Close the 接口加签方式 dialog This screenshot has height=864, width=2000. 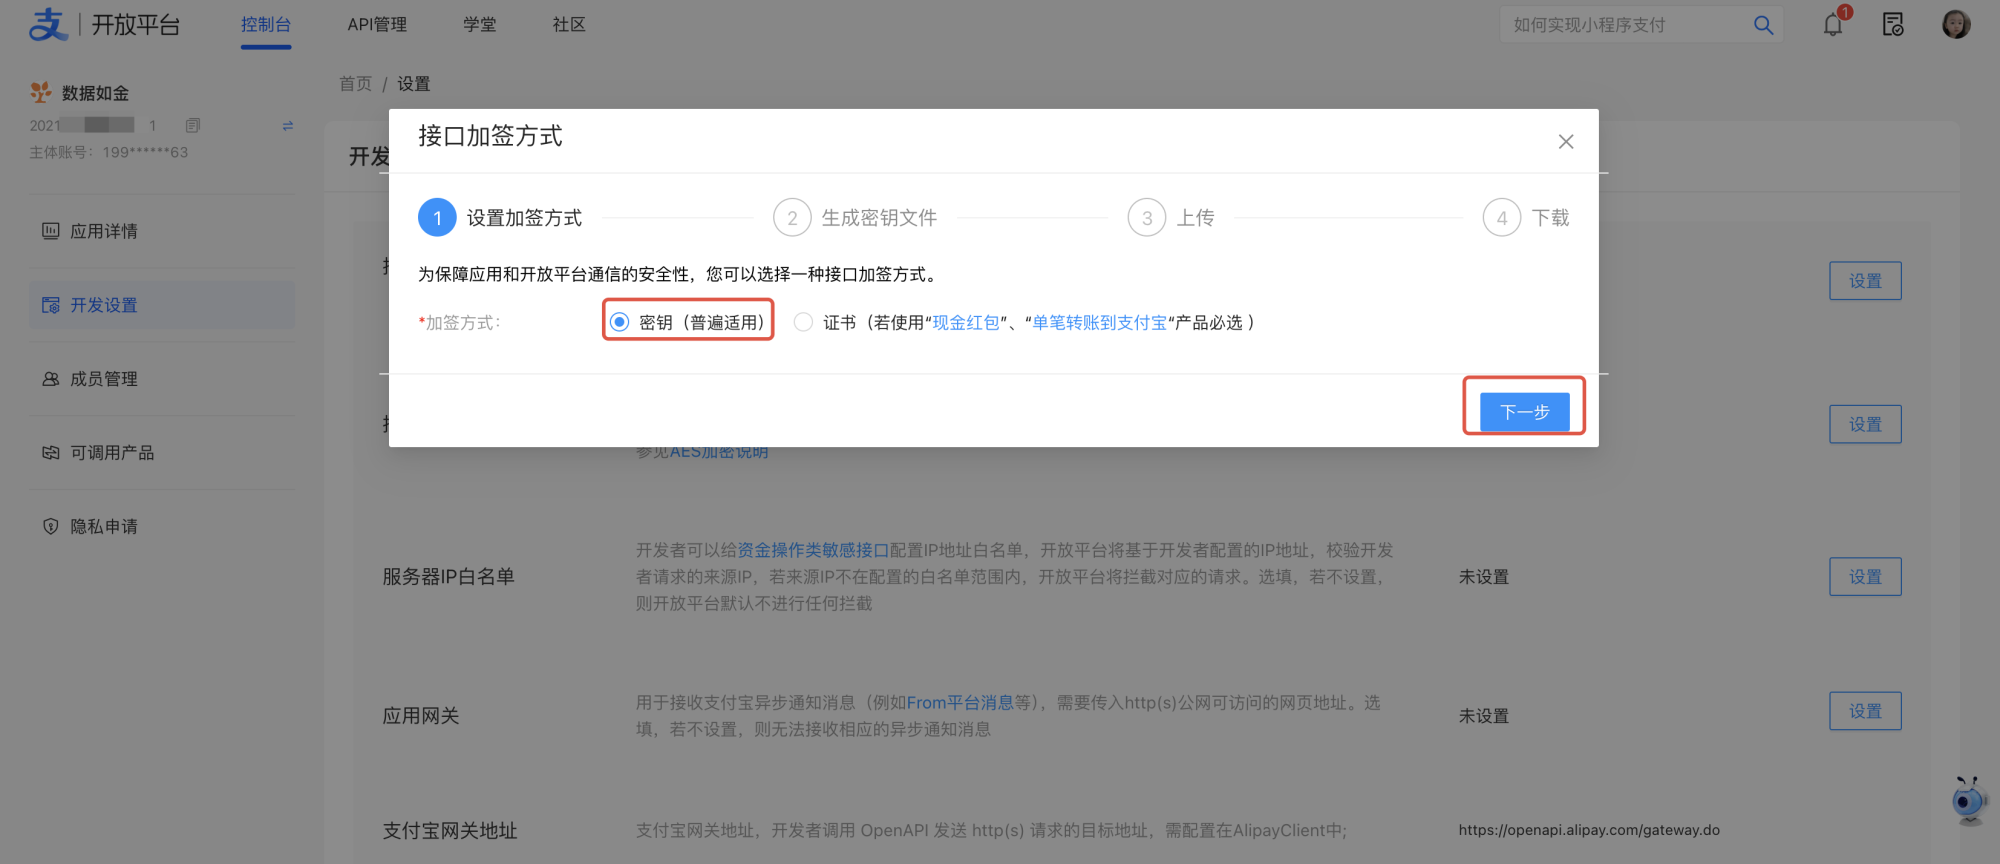[1566, 142]
